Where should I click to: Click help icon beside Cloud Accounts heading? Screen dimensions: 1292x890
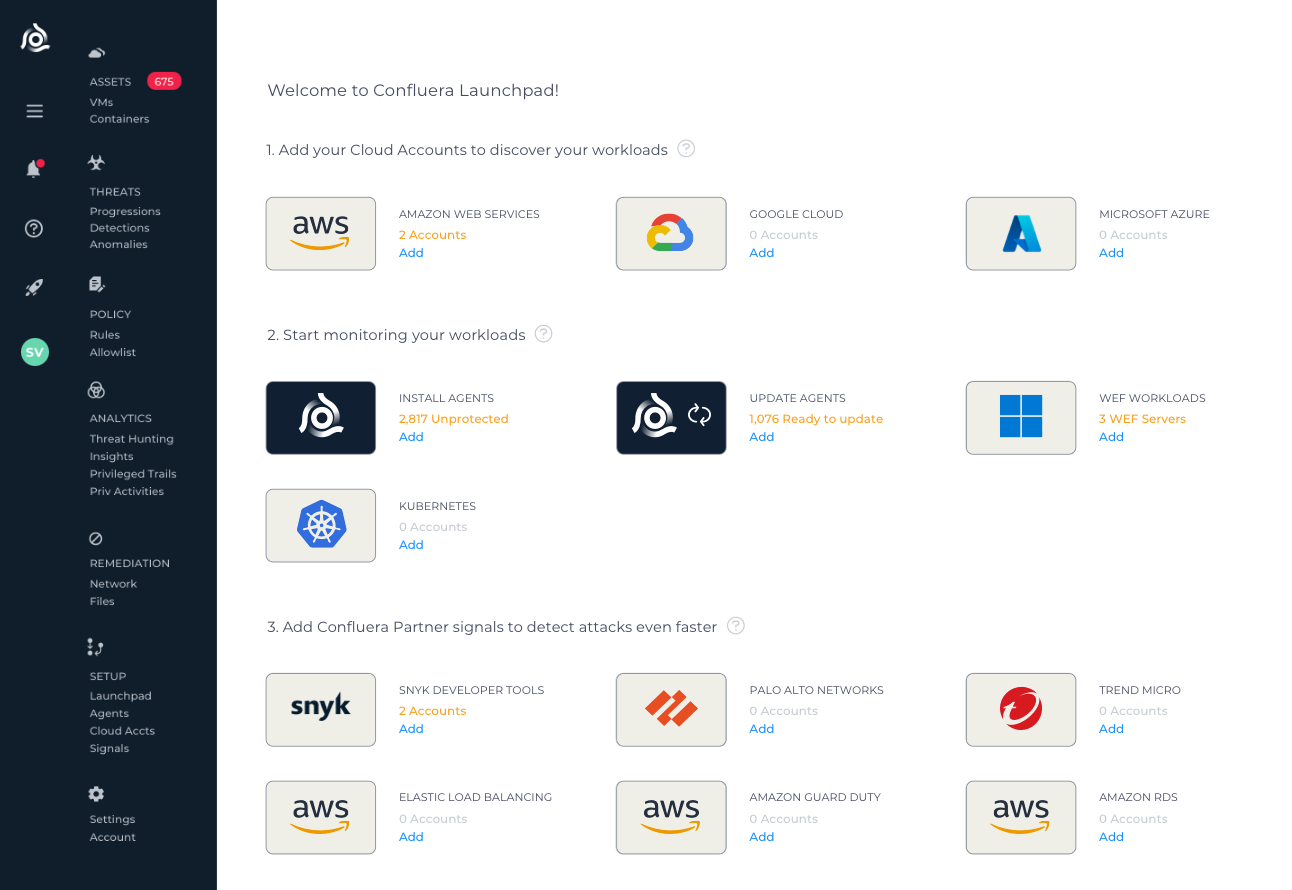(686, 149)
